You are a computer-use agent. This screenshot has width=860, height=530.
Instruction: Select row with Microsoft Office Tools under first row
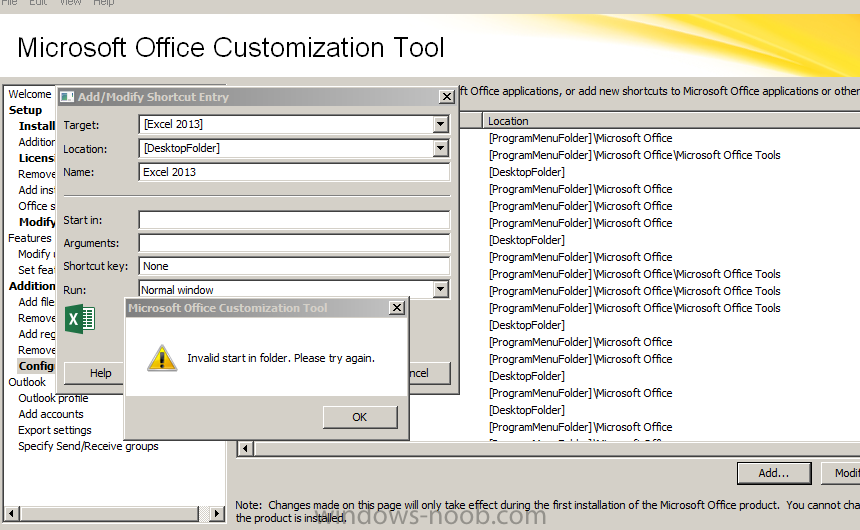coord(635,155)
